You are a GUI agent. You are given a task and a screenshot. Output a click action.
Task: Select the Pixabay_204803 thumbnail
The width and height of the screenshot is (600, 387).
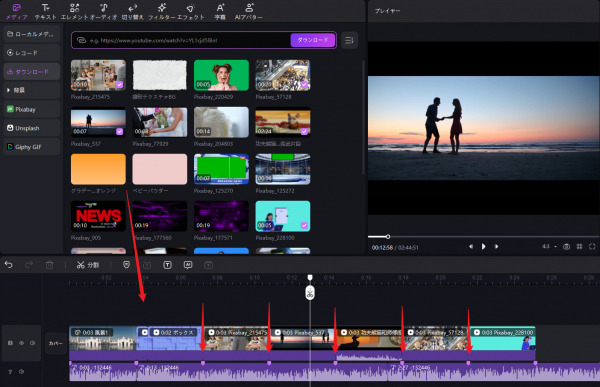221,122
